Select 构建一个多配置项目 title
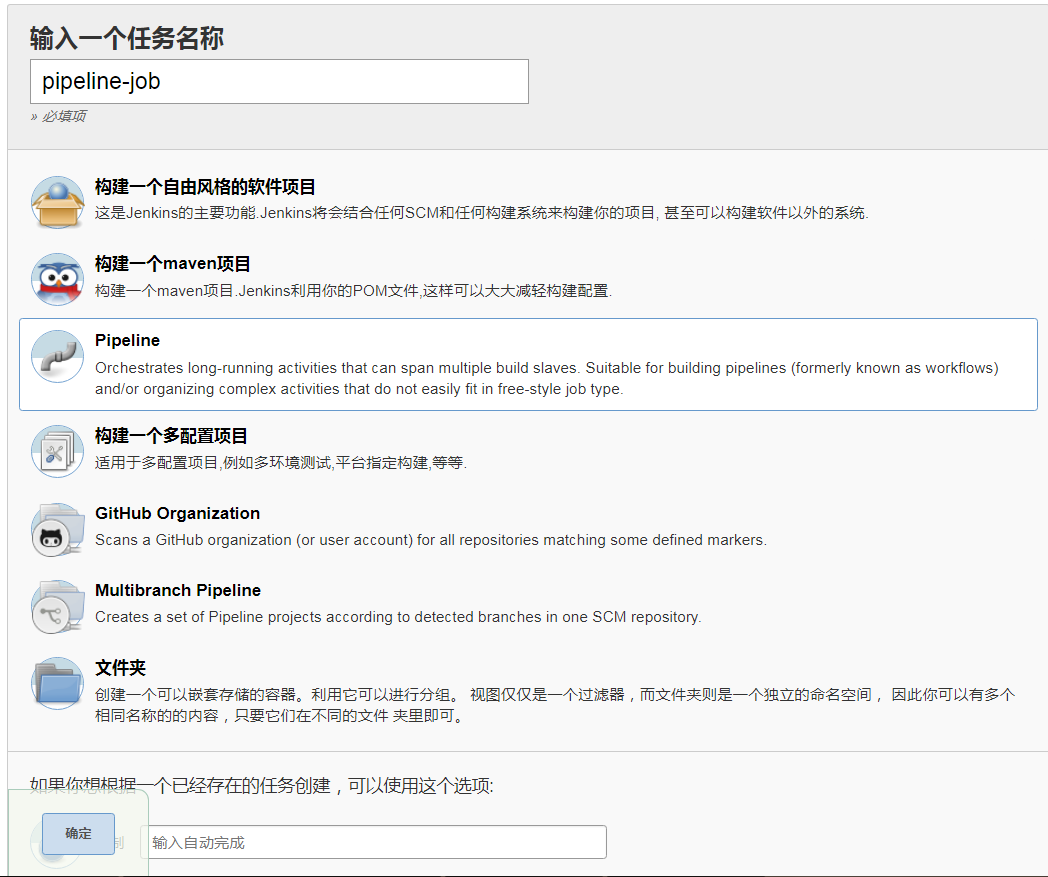This screenshot has height=877, width=1048. click(171, 436)
